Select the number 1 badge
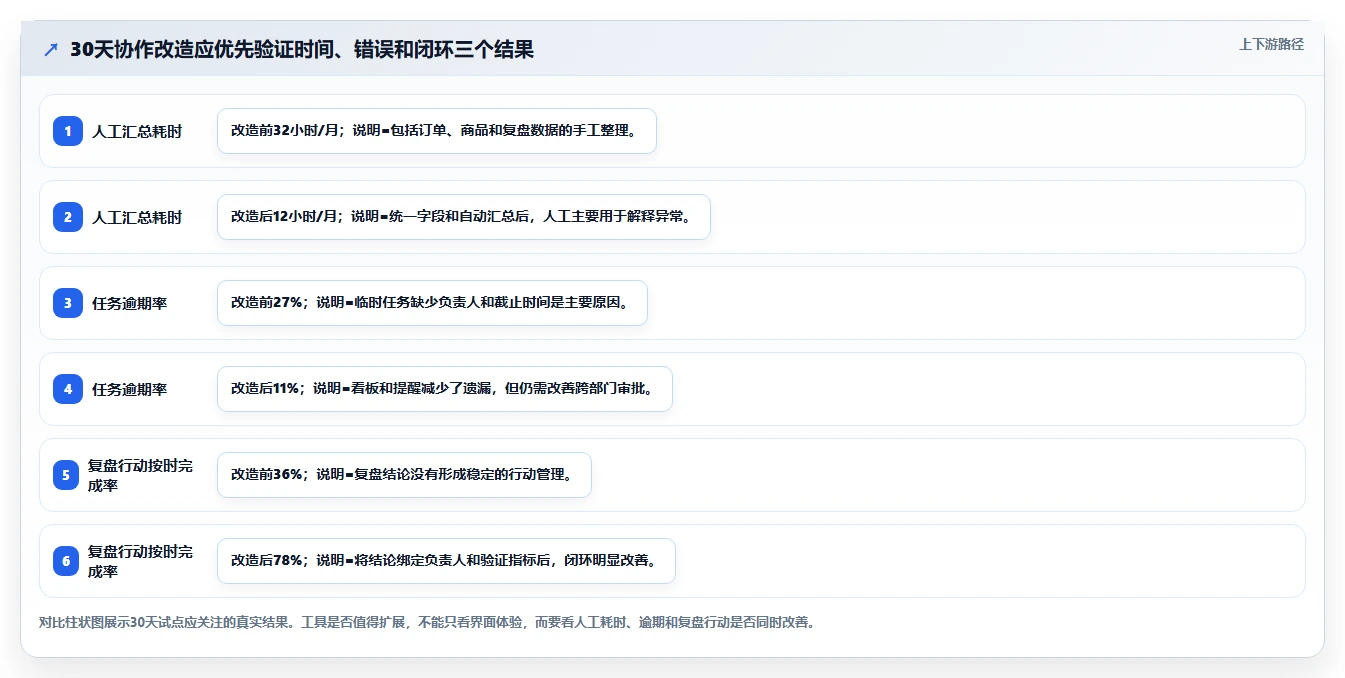Viewport: 1345px width, 678px height. 68,131
